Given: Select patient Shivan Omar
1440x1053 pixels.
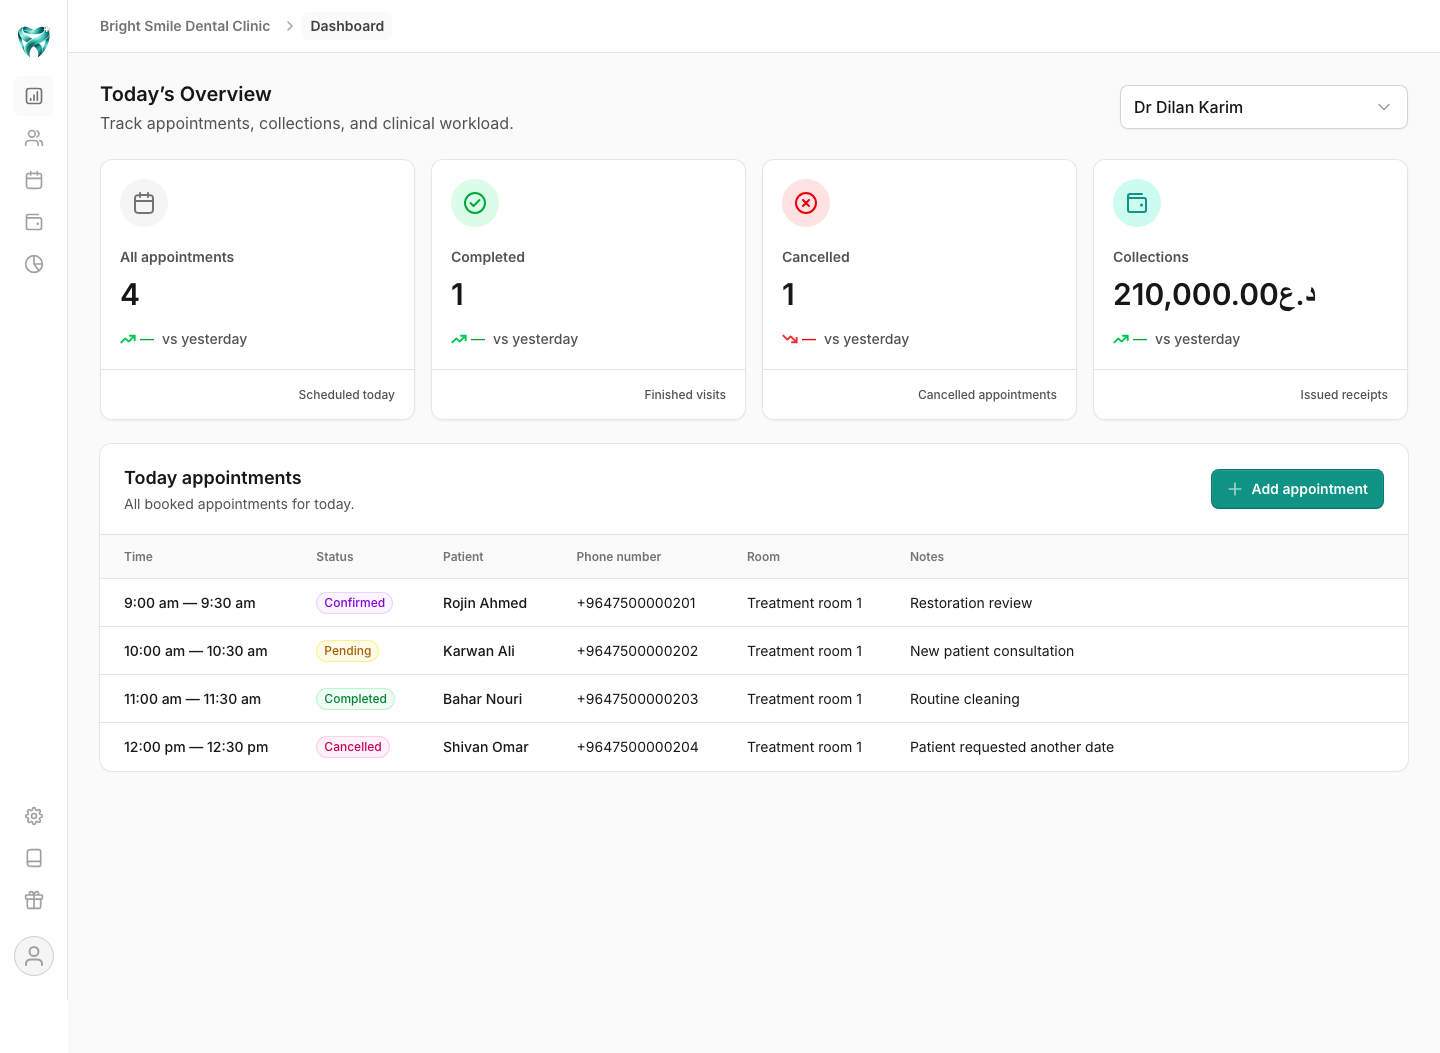Looking at the screenshot, I should click(486, 747).
